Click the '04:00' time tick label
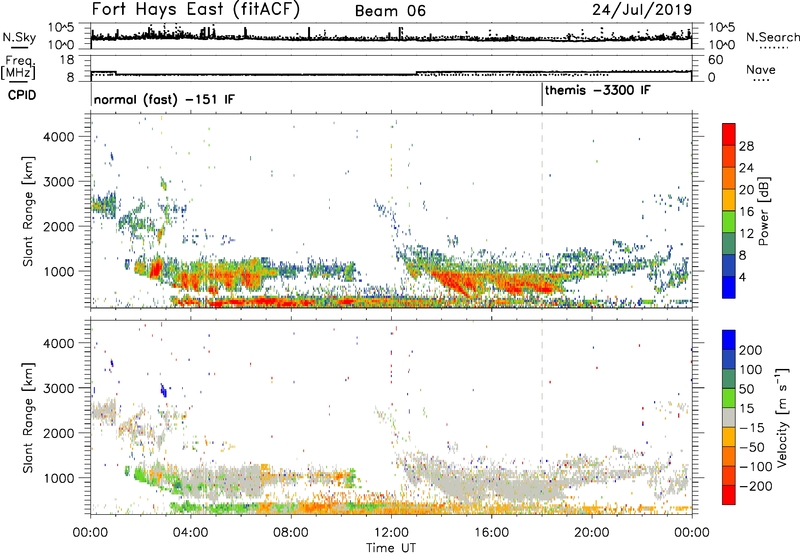This screenshot has width=800, height=554. click(x=191, y=533)
